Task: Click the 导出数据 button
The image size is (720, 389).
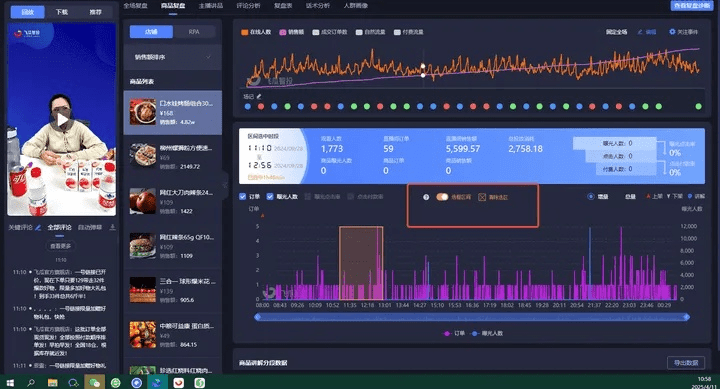Action: (x=686, y=363)
